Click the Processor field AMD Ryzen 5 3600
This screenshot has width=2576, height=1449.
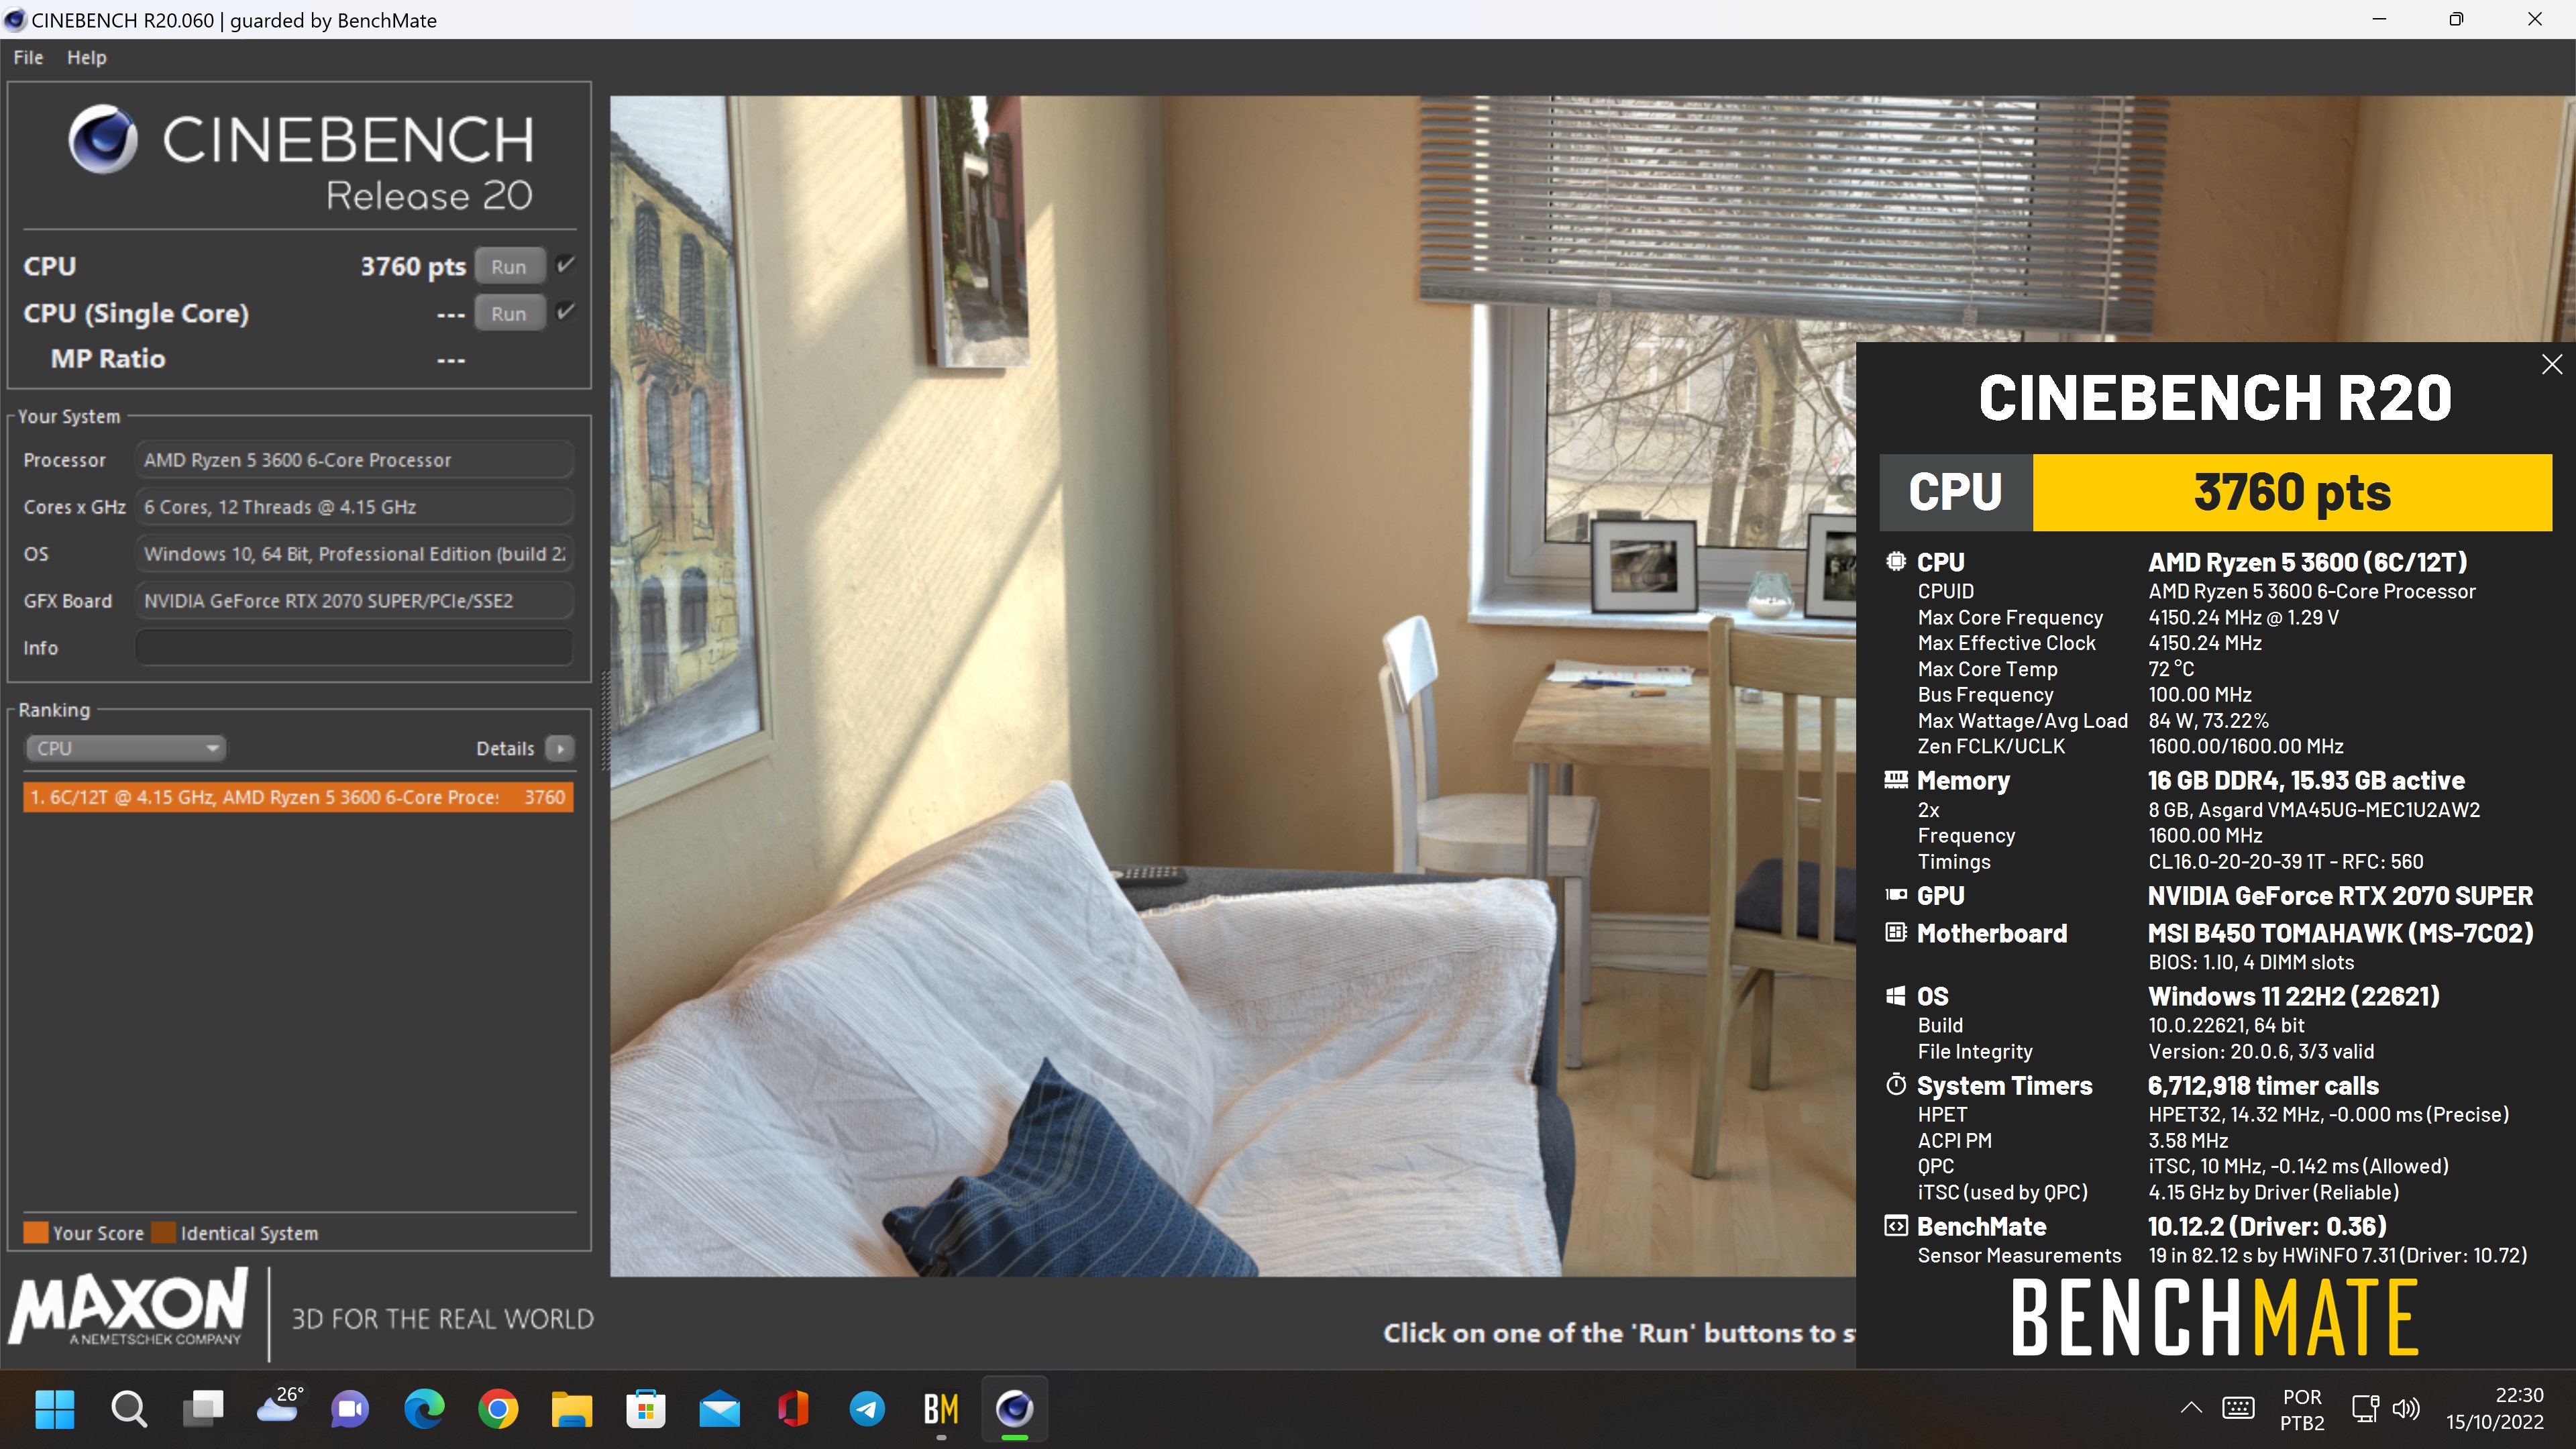click(354, 460)
